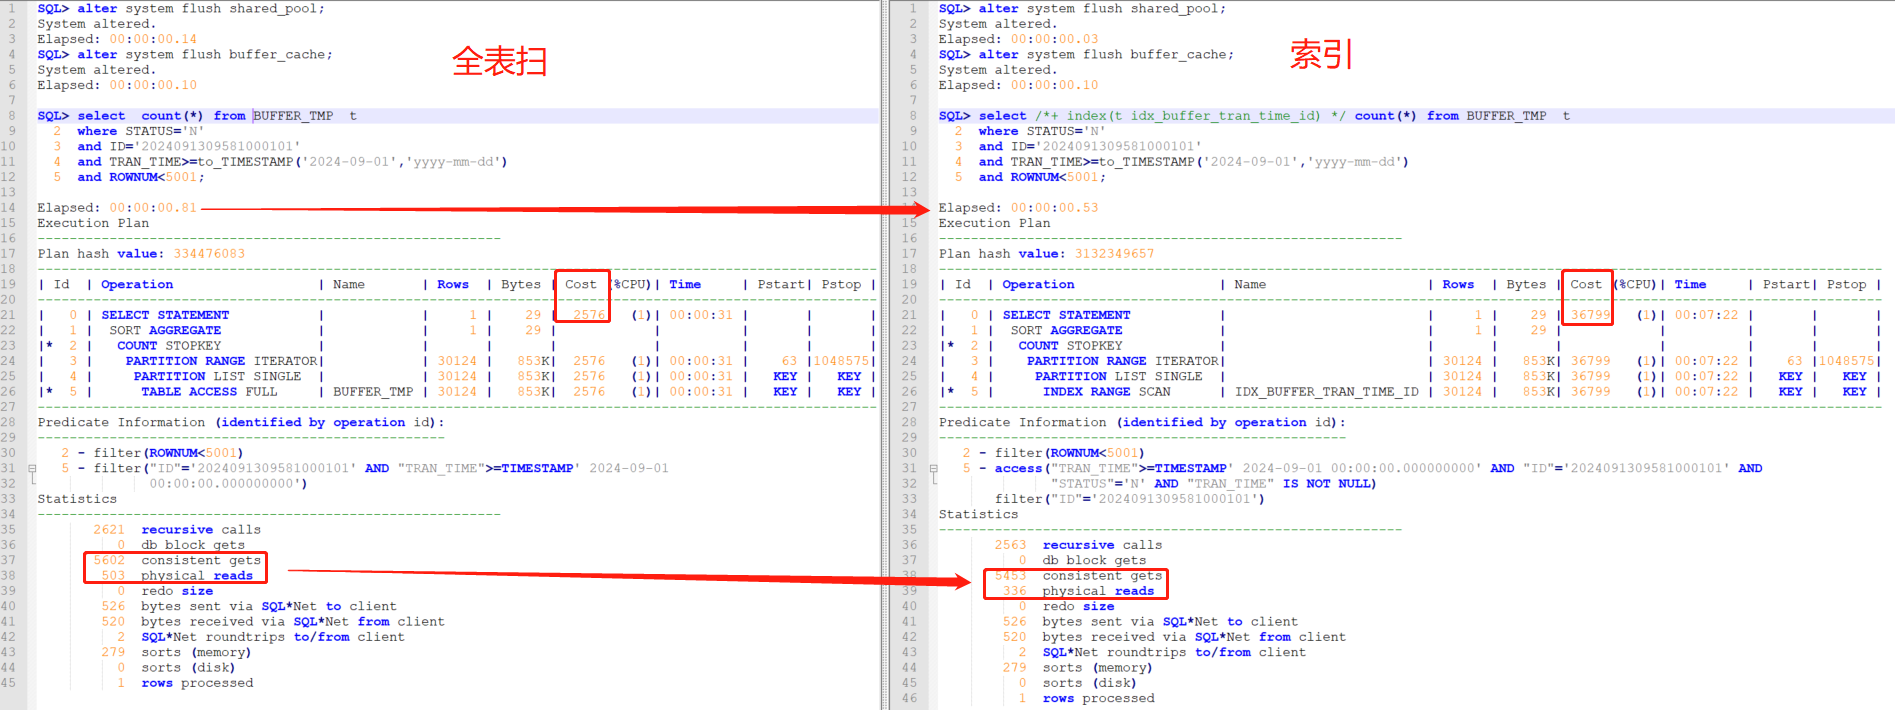Screen dimensions: 1895x710
Task: Click 'SORT AGGREGATE' in the left plan
Action: click(165, 331)
